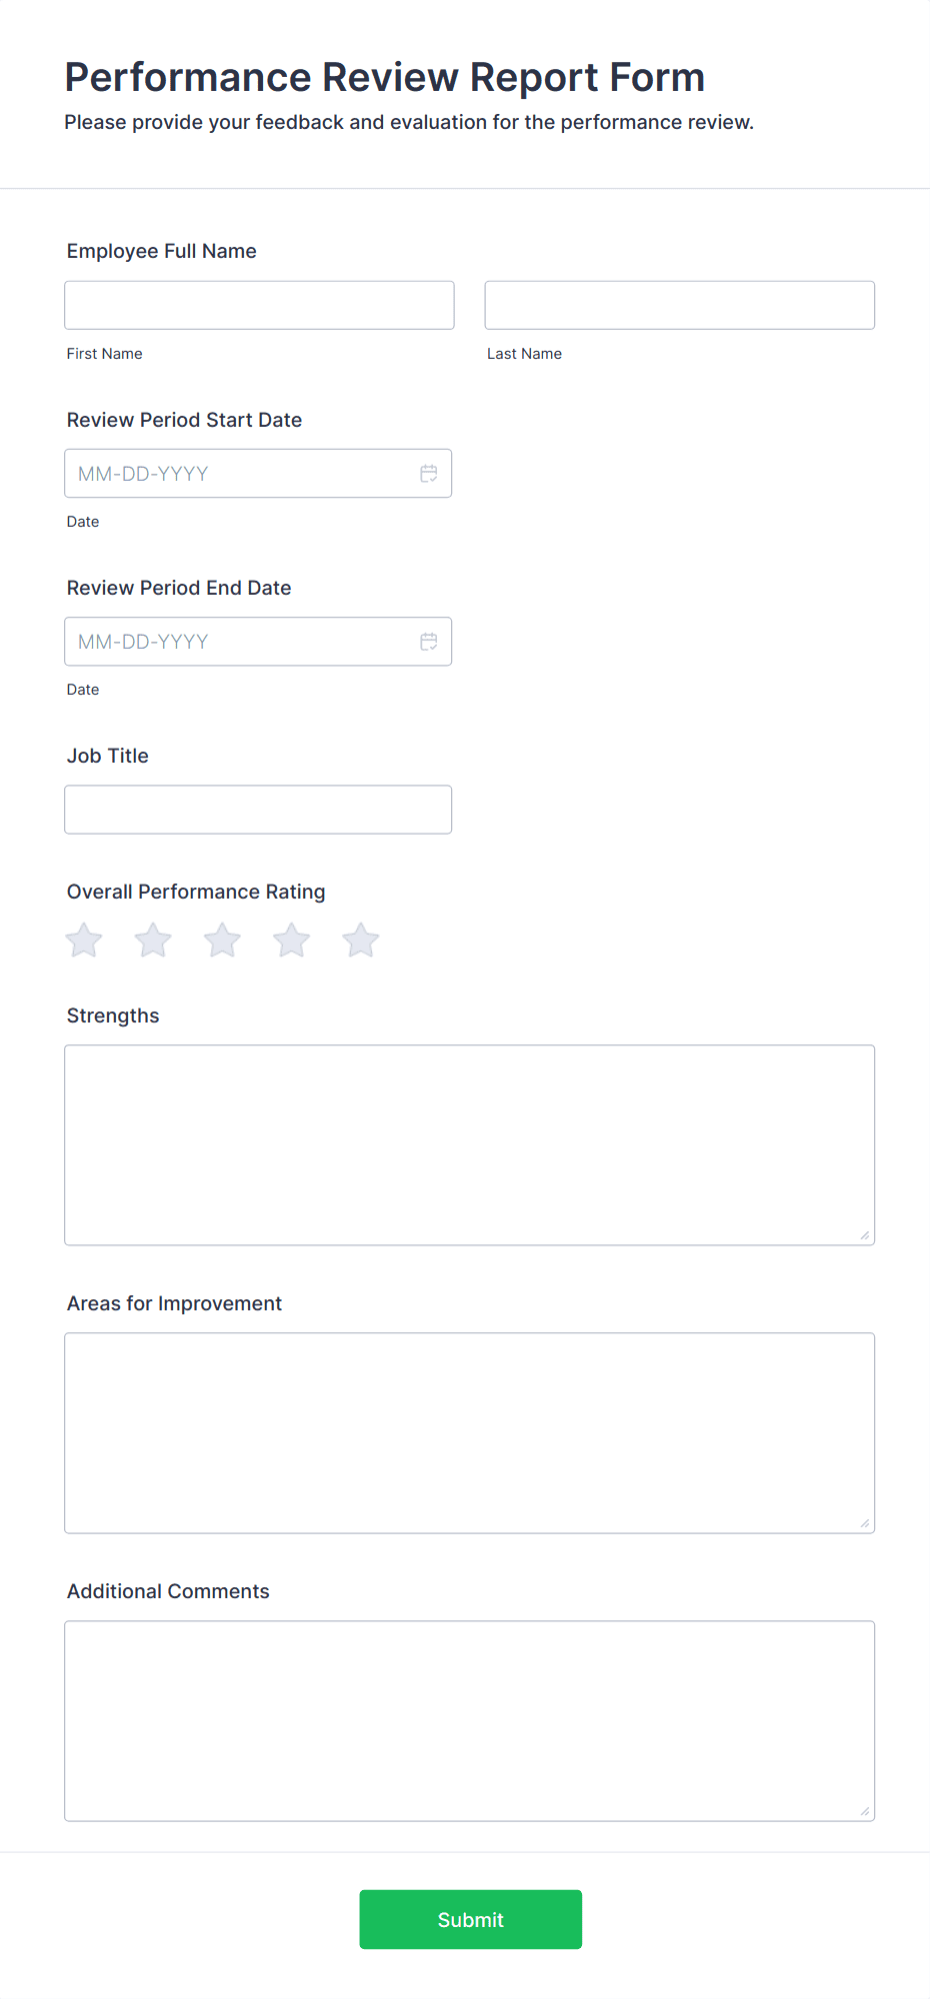Click inside the Areas for Improvement text area
Screen dimensions: 930x1999
click(469, 1432)
